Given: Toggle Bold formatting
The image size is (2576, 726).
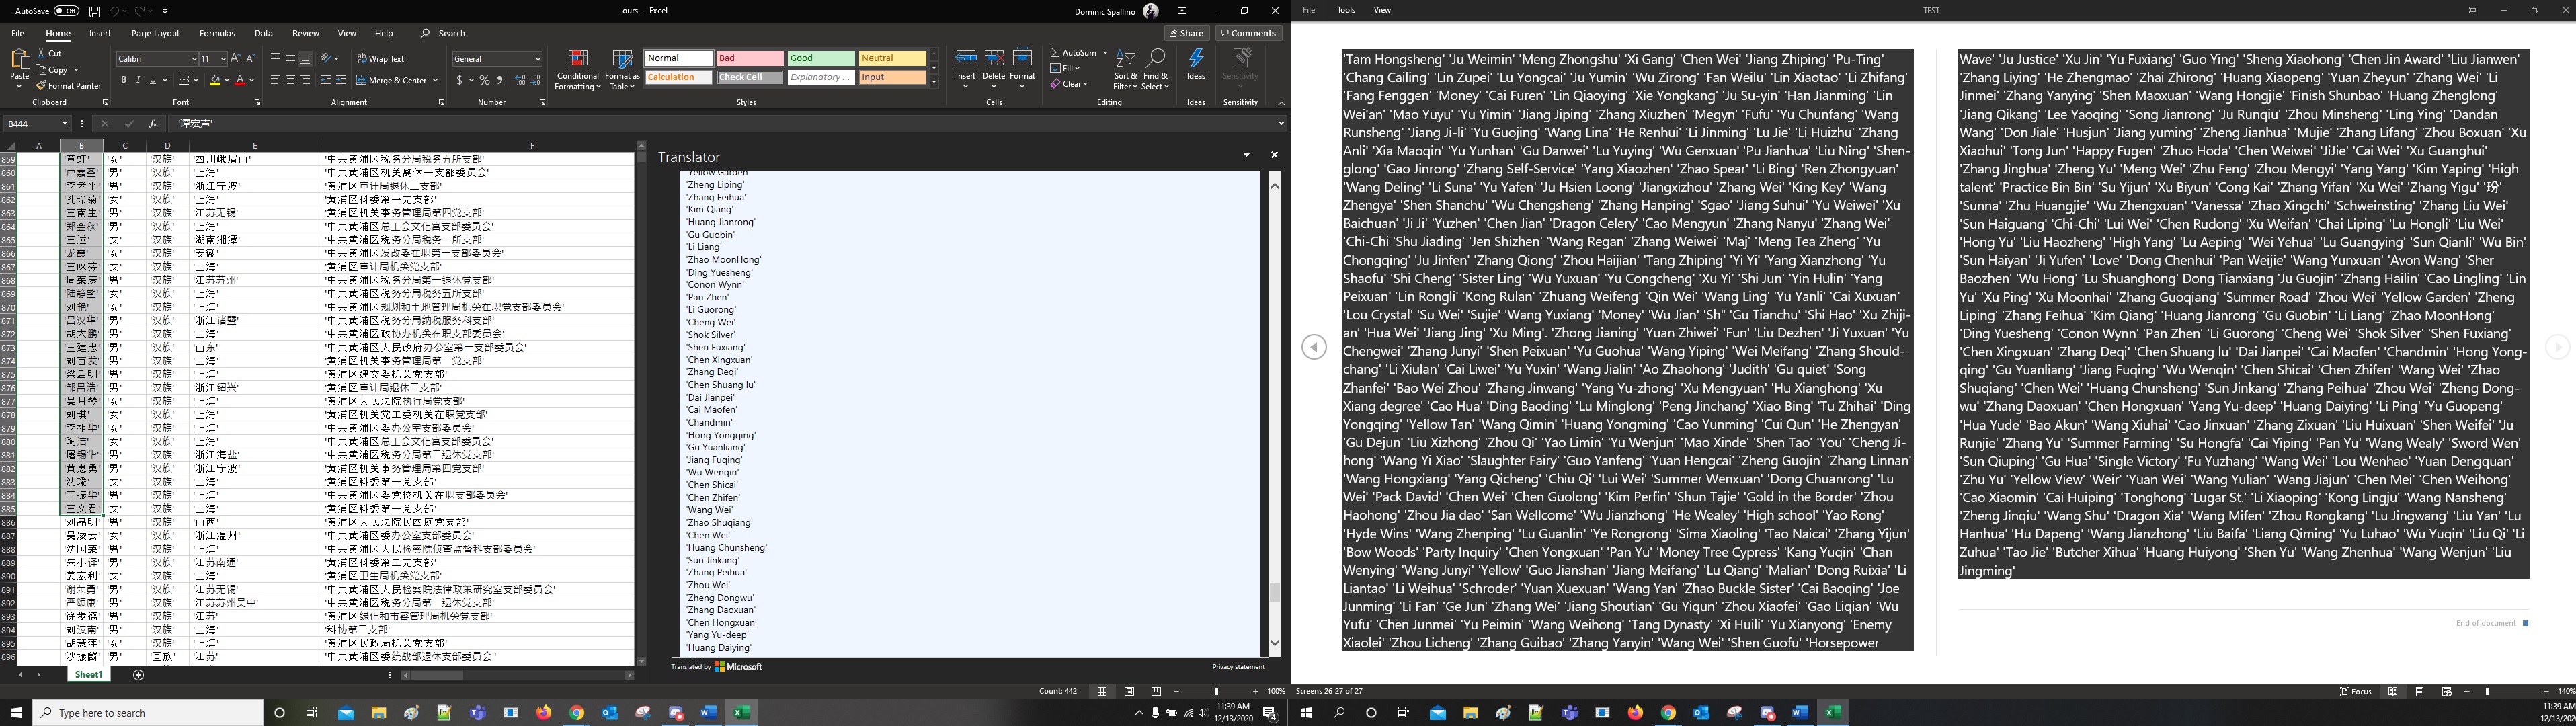Looking at the screenshot, I should (x=124, y=80).
